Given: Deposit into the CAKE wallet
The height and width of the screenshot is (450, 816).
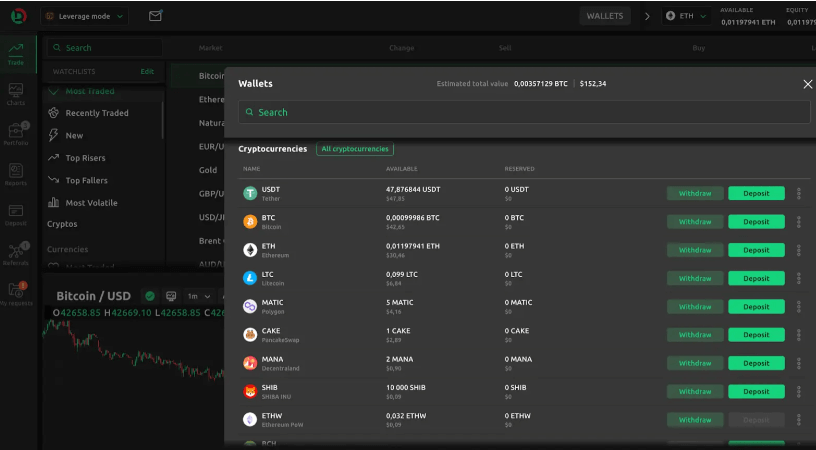Looking at the screenshot, I should pos(756,335).
